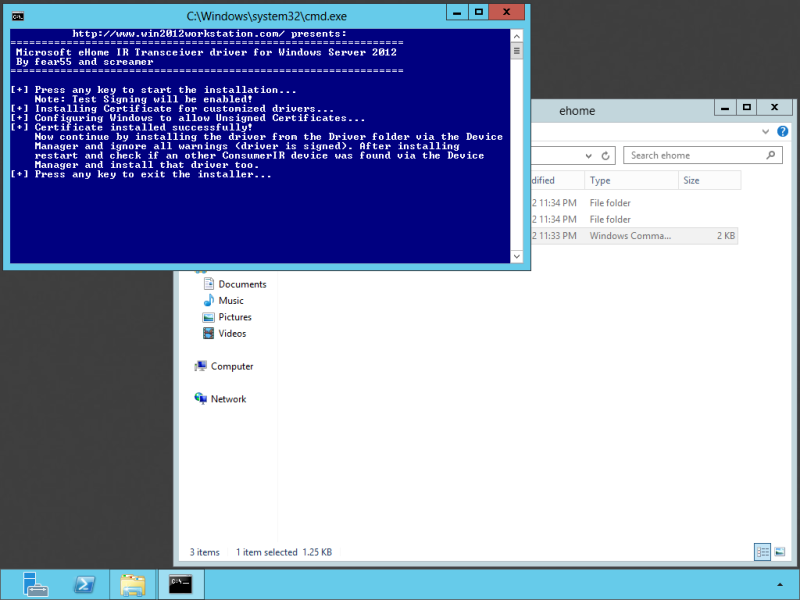Select the second File folder row
Screen dimensions: 800x600
634,219
